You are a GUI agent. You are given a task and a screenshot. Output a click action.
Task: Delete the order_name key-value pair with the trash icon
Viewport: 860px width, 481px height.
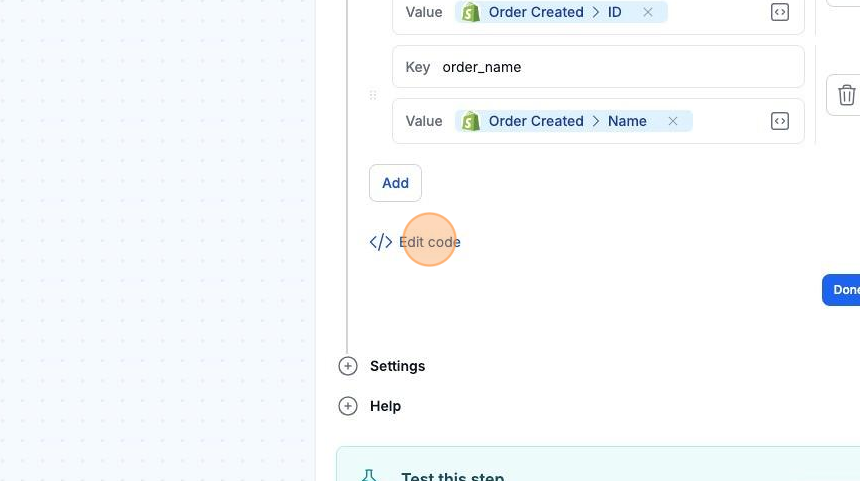coord(846,95)
